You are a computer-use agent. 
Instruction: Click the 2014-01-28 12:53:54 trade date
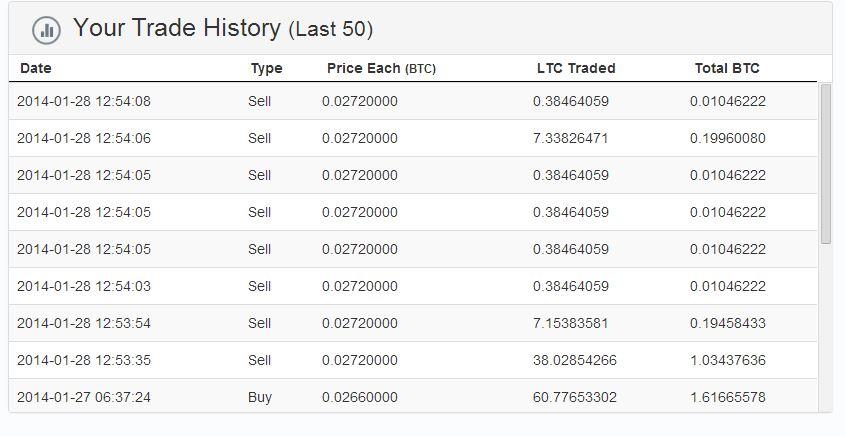coord(84,323)
